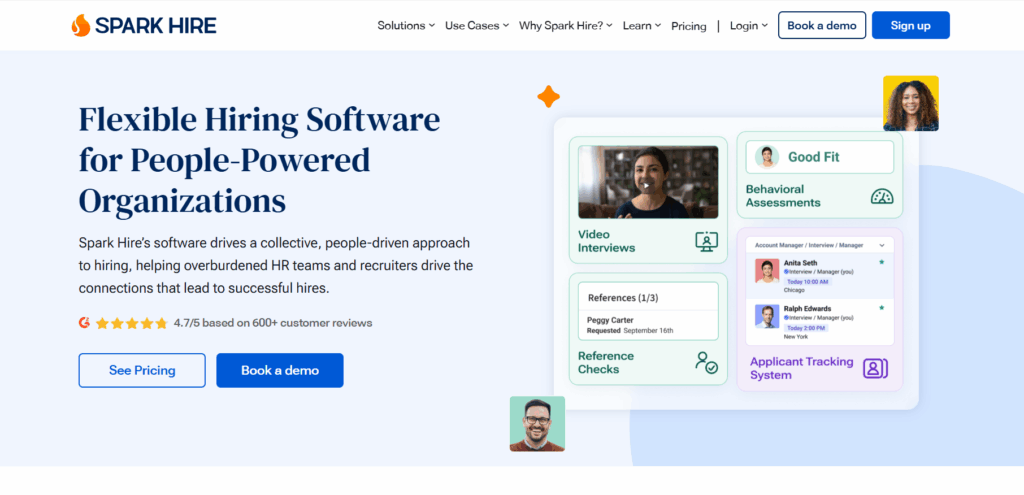
Task: Click the star next to Ralph Edwards
Action: [881, 307]
